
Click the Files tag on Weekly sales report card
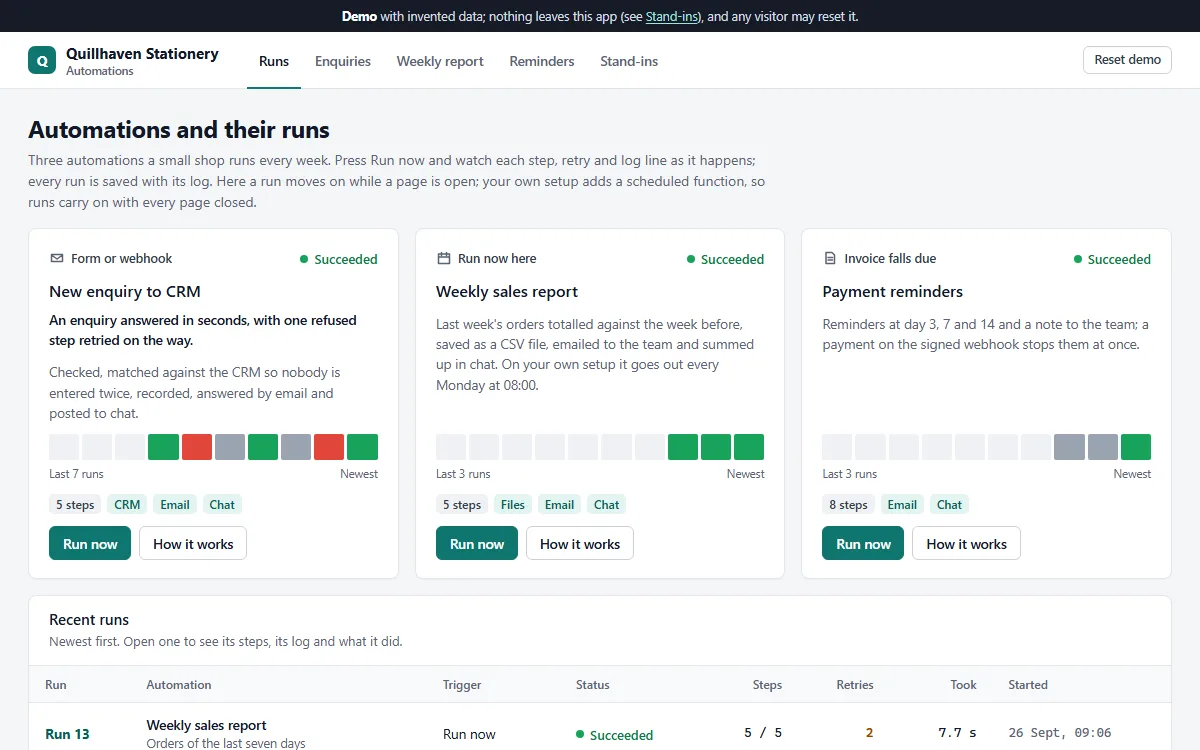(513, 505)
